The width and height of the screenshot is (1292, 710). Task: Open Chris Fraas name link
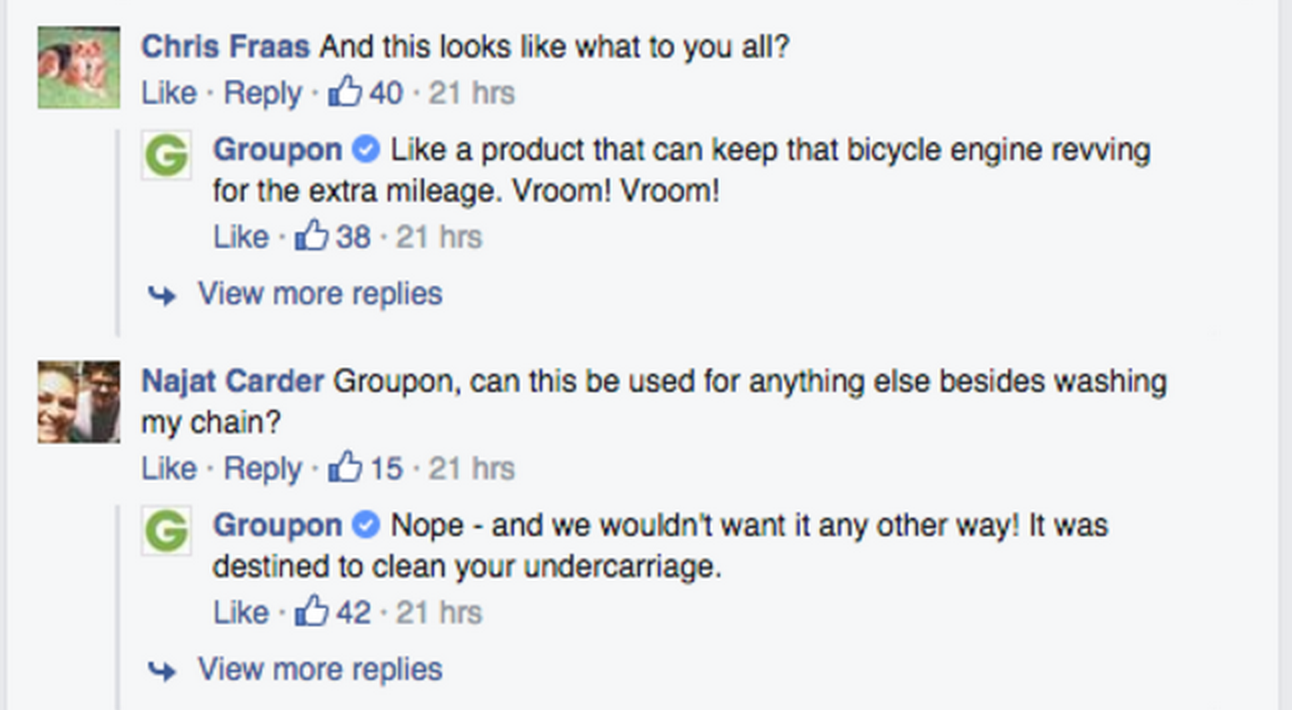click(225, 47)
